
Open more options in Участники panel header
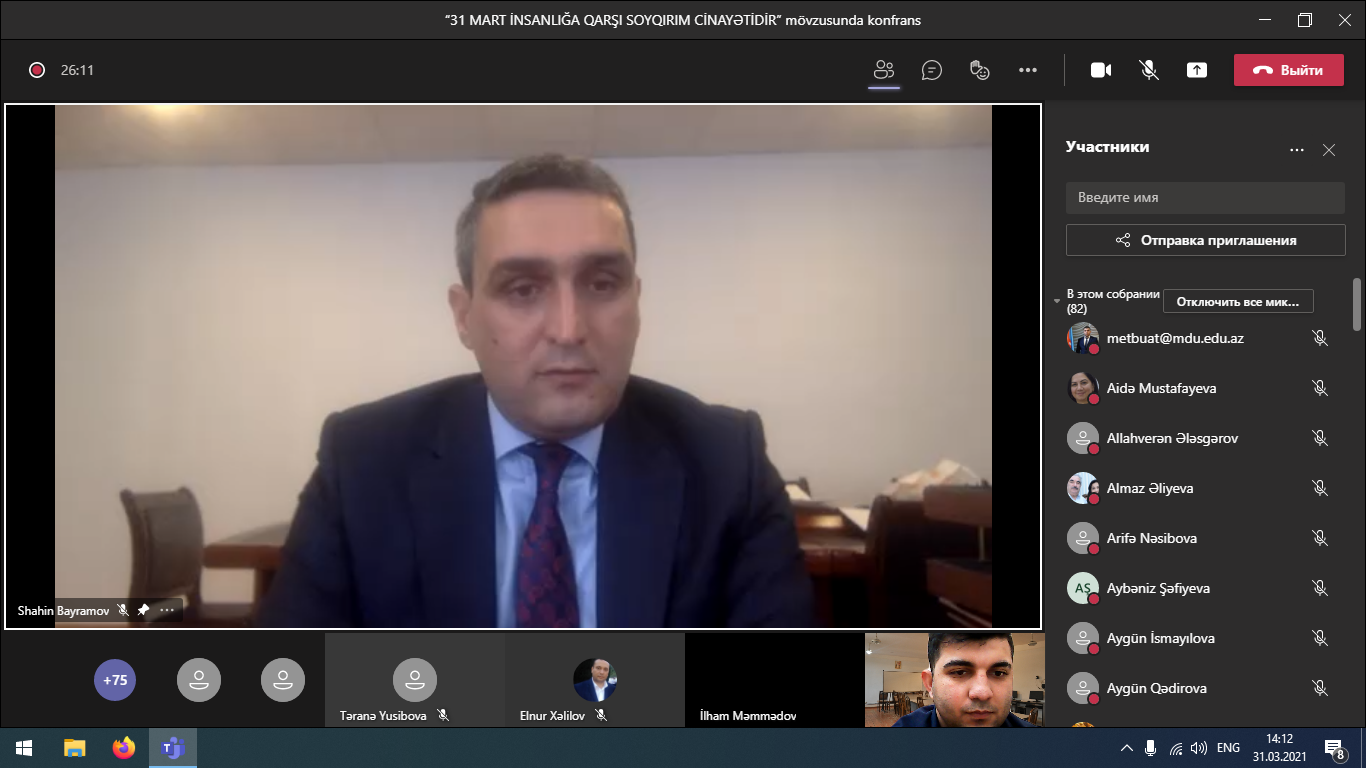coord(1297,150)
